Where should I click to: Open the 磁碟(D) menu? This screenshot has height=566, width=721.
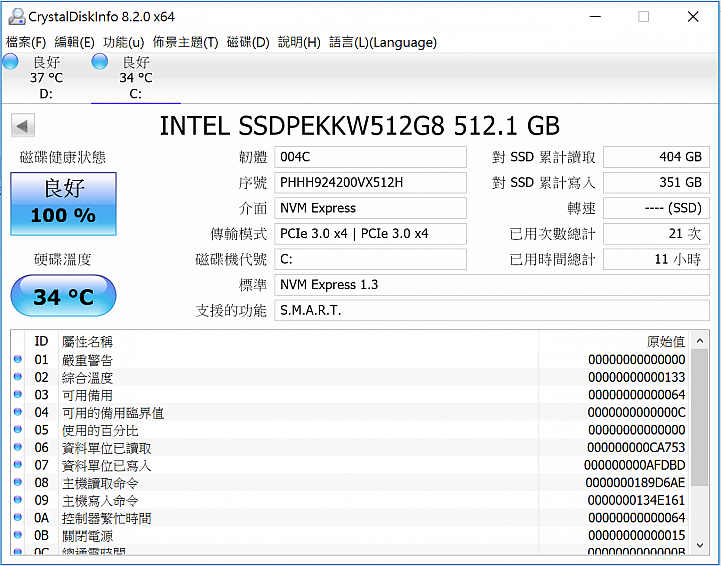pos(248,42)
